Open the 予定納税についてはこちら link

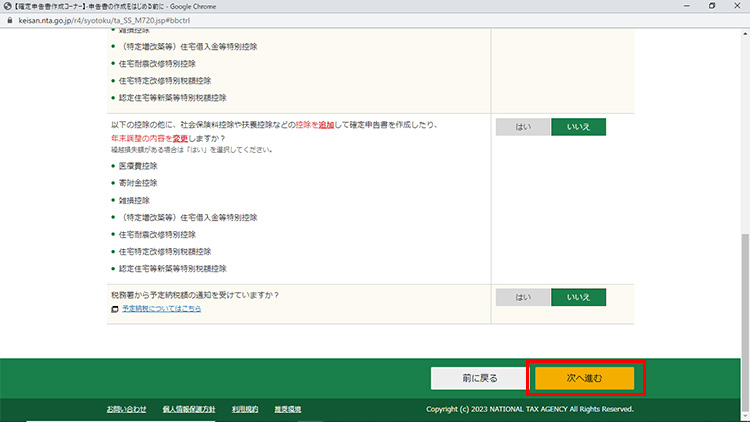click(x=161, y=309)
